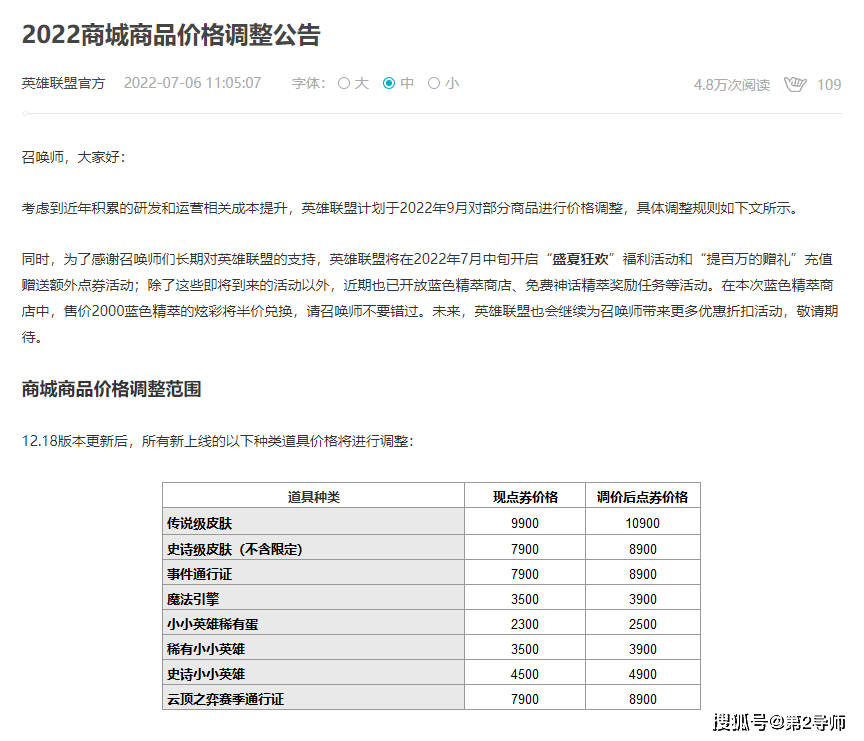Viewport: 864px width, 741px height.
Task: Click 魔法引擎 current price 3500
Action: 525,599
